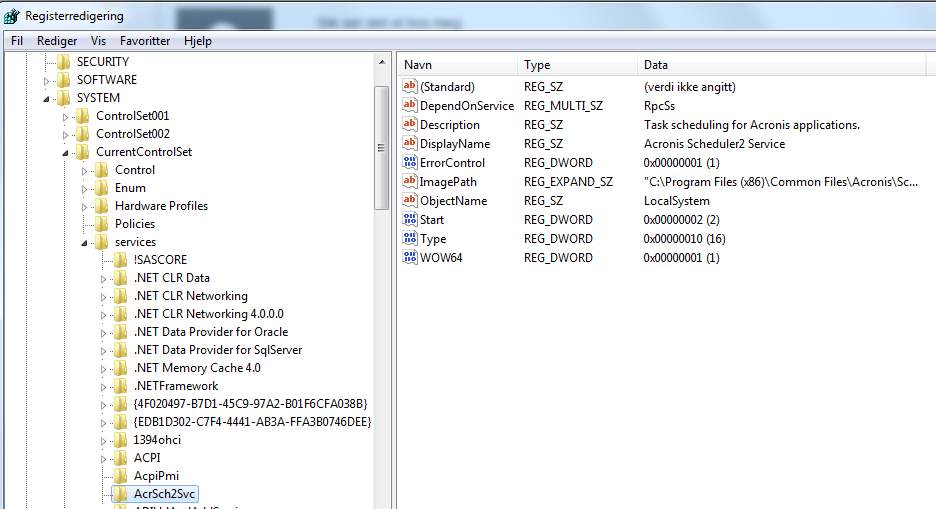Select the .NET Data Provider for Oracle key

click(x=211, y=332)
